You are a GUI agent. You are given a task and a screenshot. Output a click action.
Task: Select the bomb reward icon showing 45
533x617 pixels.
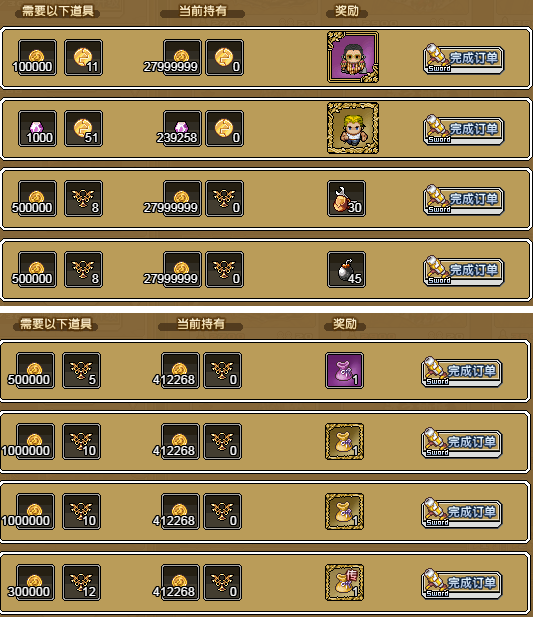coord(346,270)
